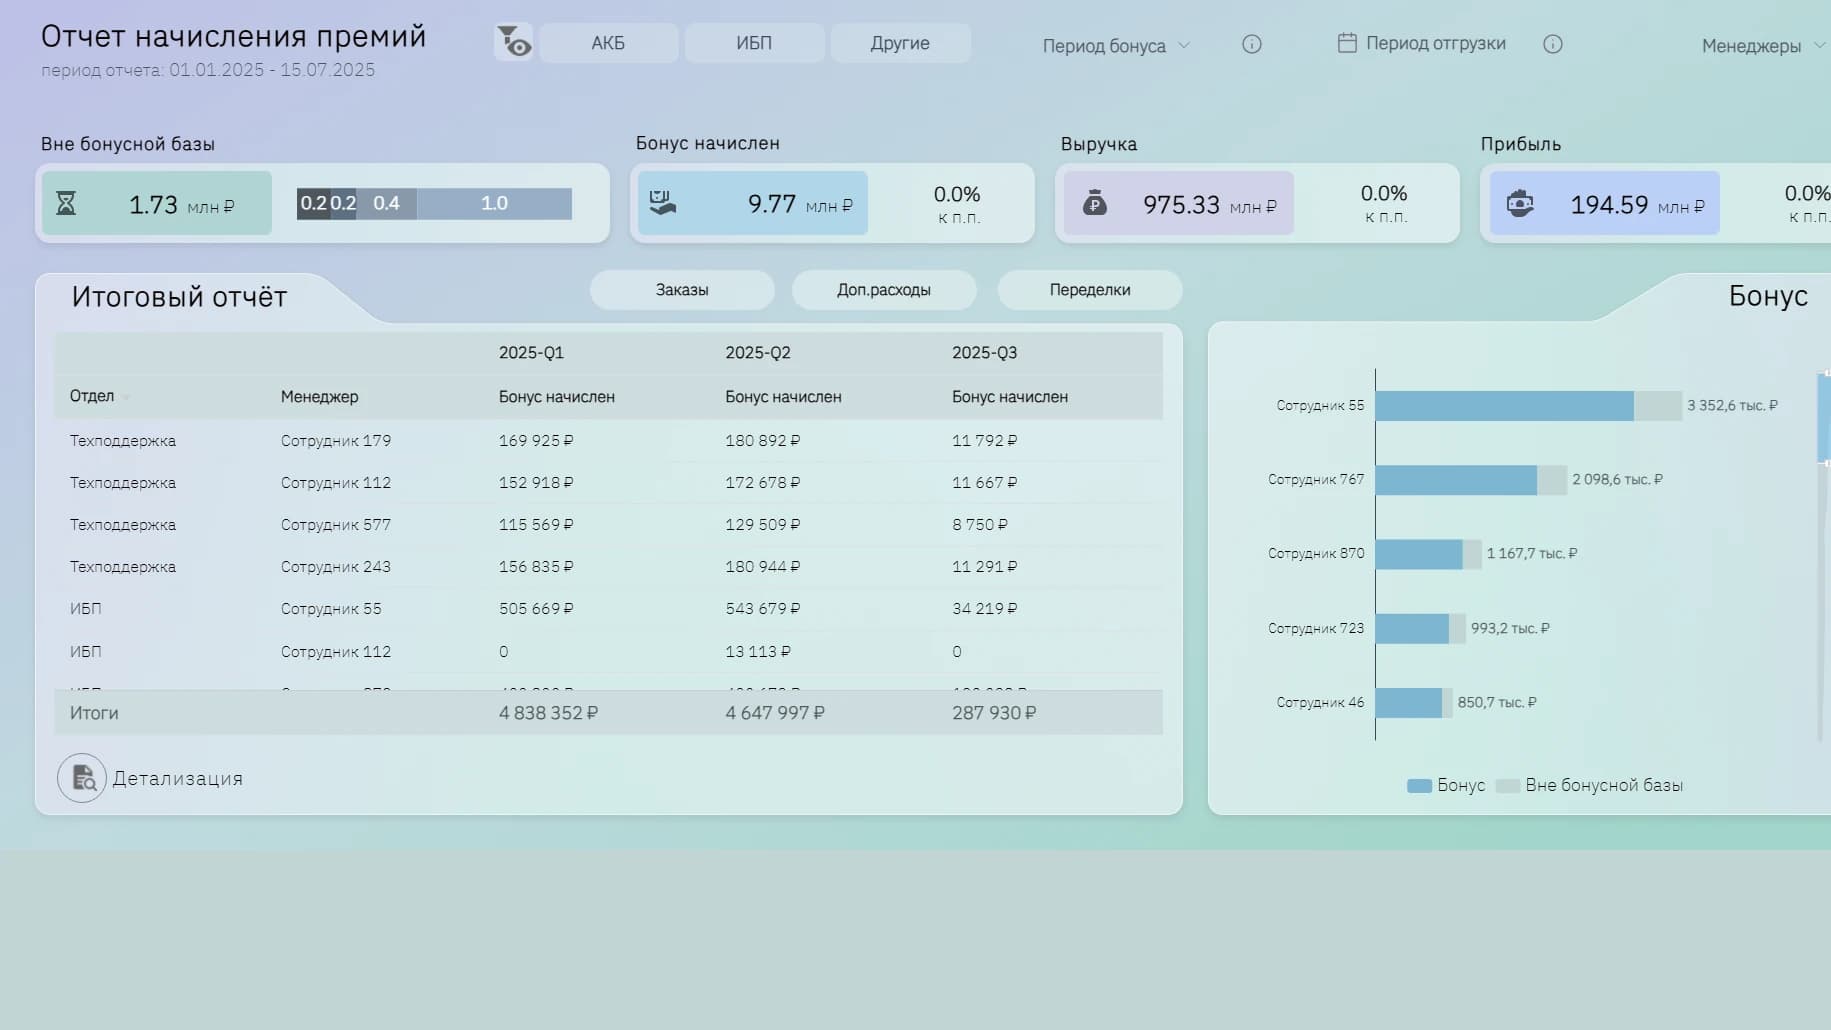The image size is (1831, 1030).
Task: Click the piggy bank icon in Прибыль
Action: 1520,204
